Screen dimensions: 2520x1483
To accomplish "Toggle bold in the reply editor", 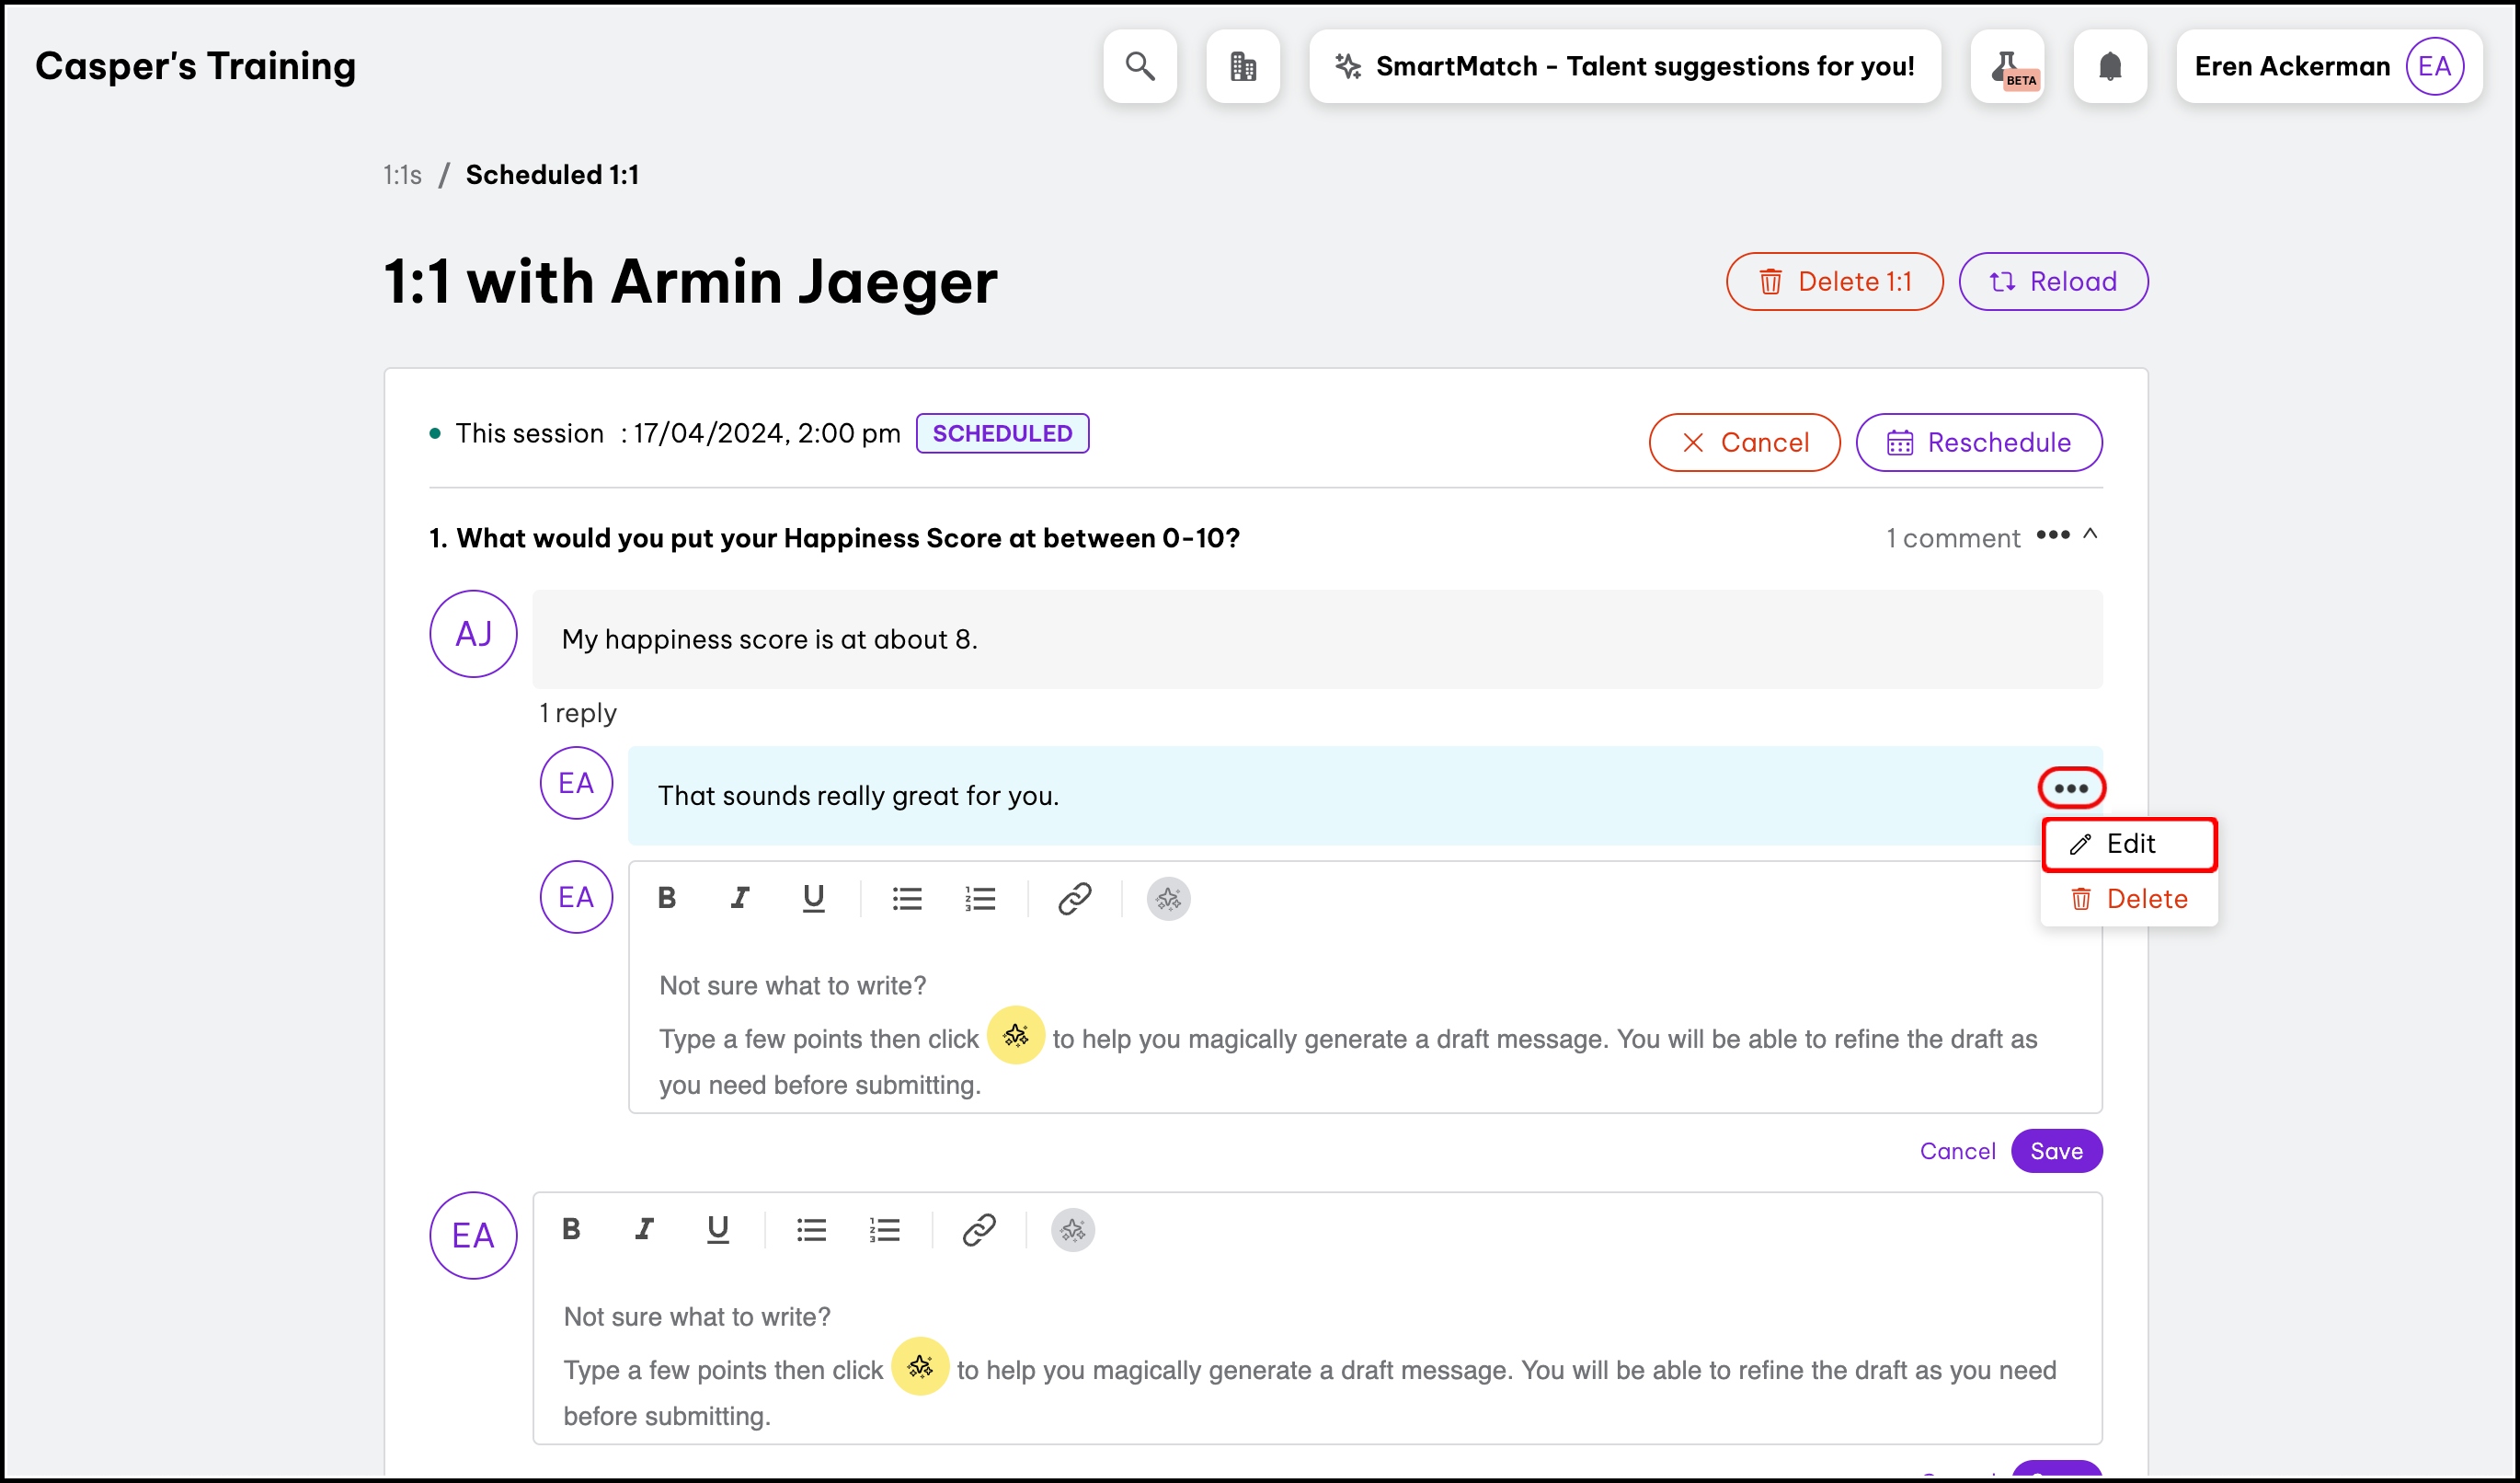I will 667,898.
